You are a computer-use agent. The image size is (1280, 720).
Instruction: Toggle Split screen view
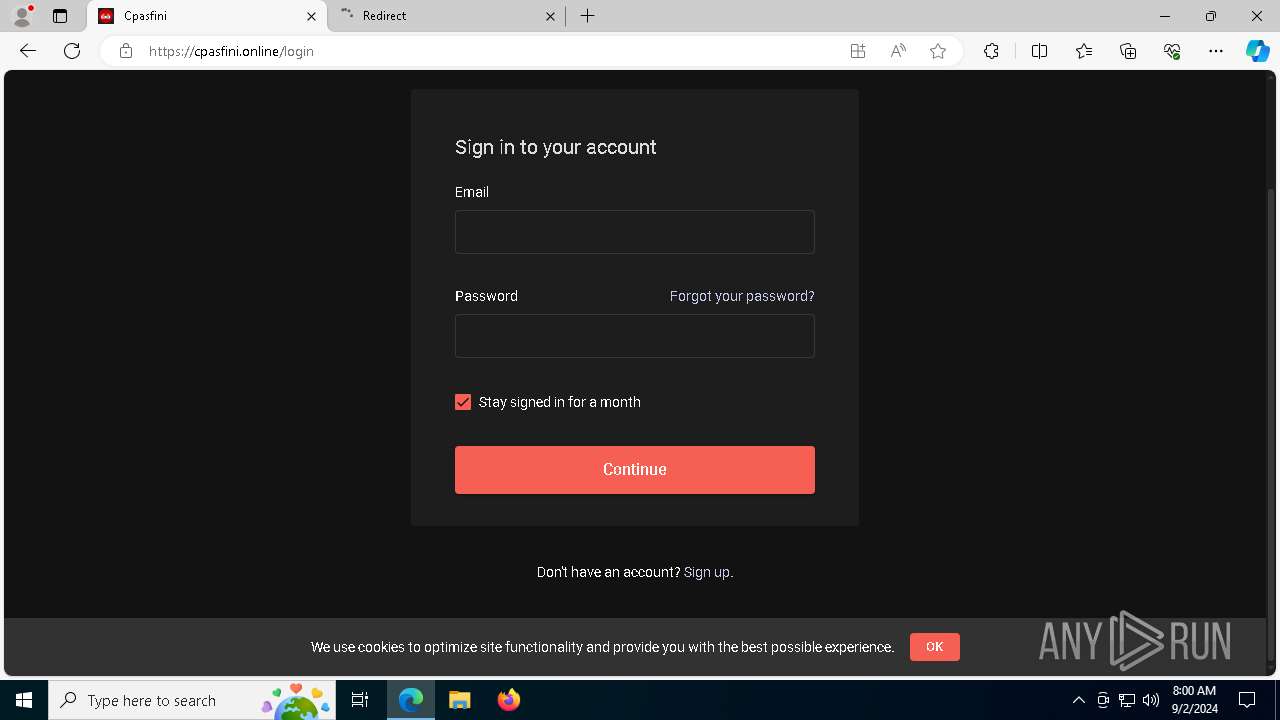click(1040, 51)
